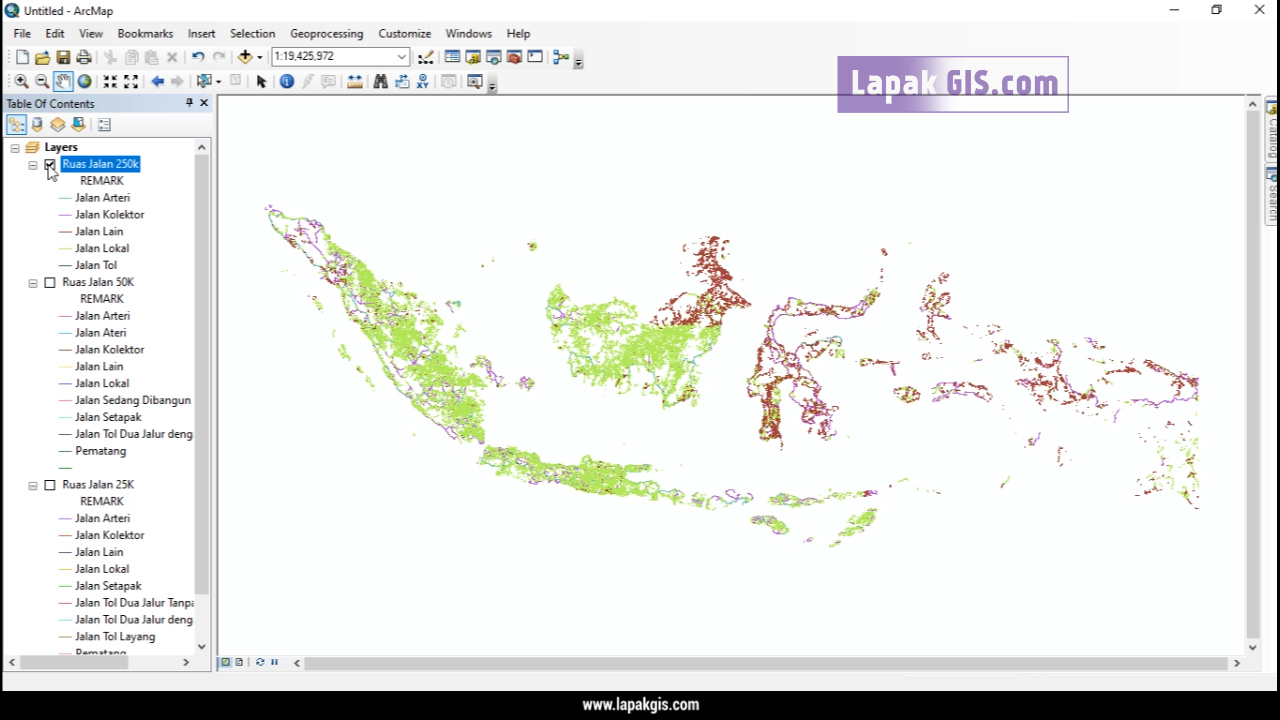Open the map scale dropdown
The height and width of the screenshot is (720, 1280).
point(401,57)
